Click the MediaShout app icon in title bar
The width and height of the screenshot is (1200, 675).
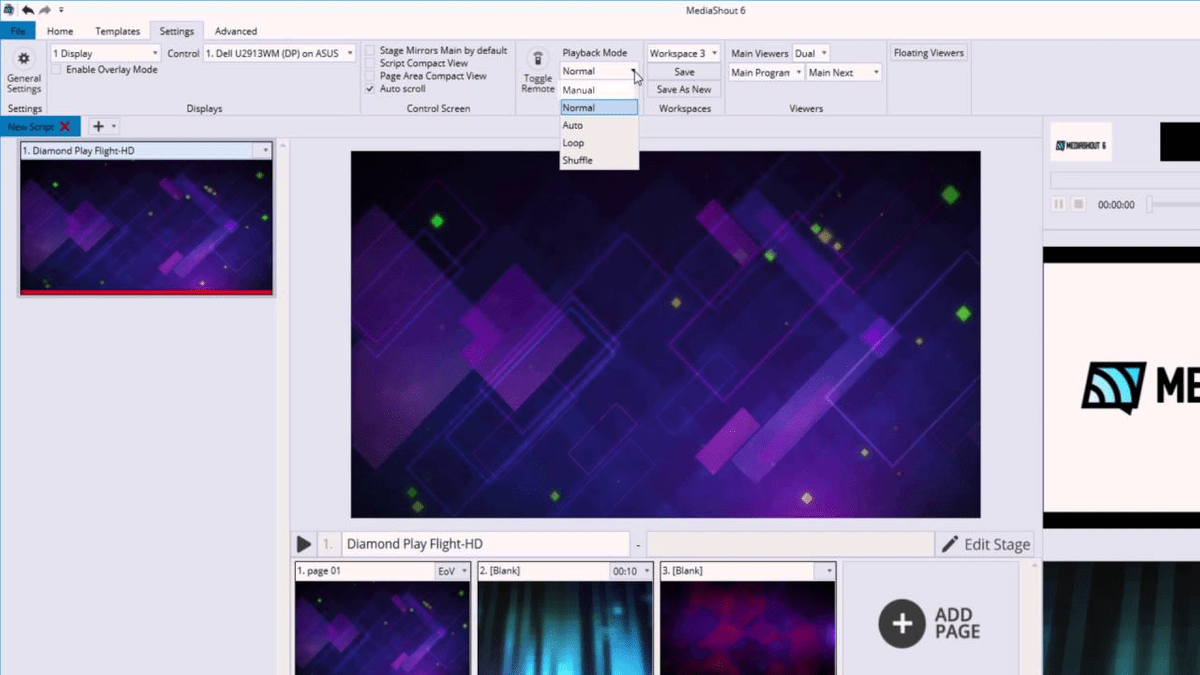point(9,10)
